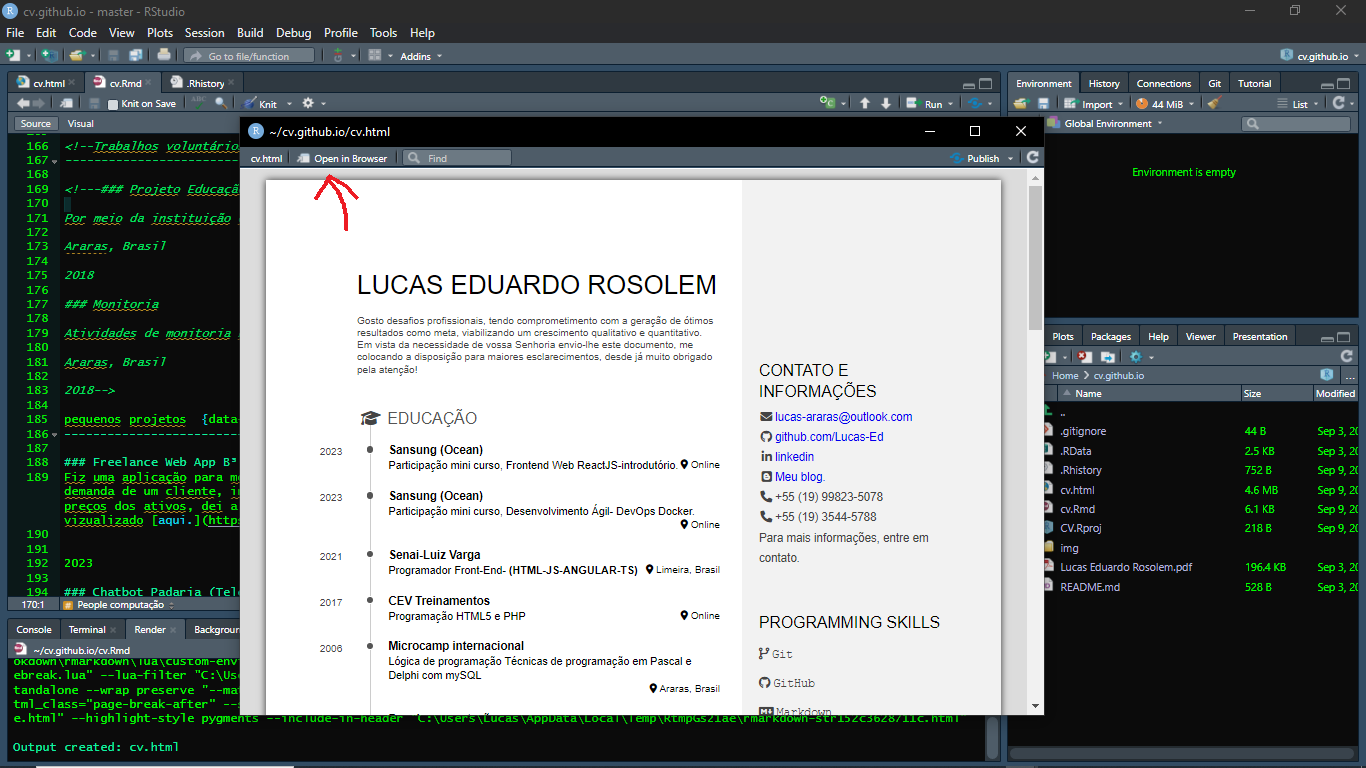Click the Find/Replace magnifier in editor toolbar
This screenshot has height=768, width=1366.
point(221,103)
